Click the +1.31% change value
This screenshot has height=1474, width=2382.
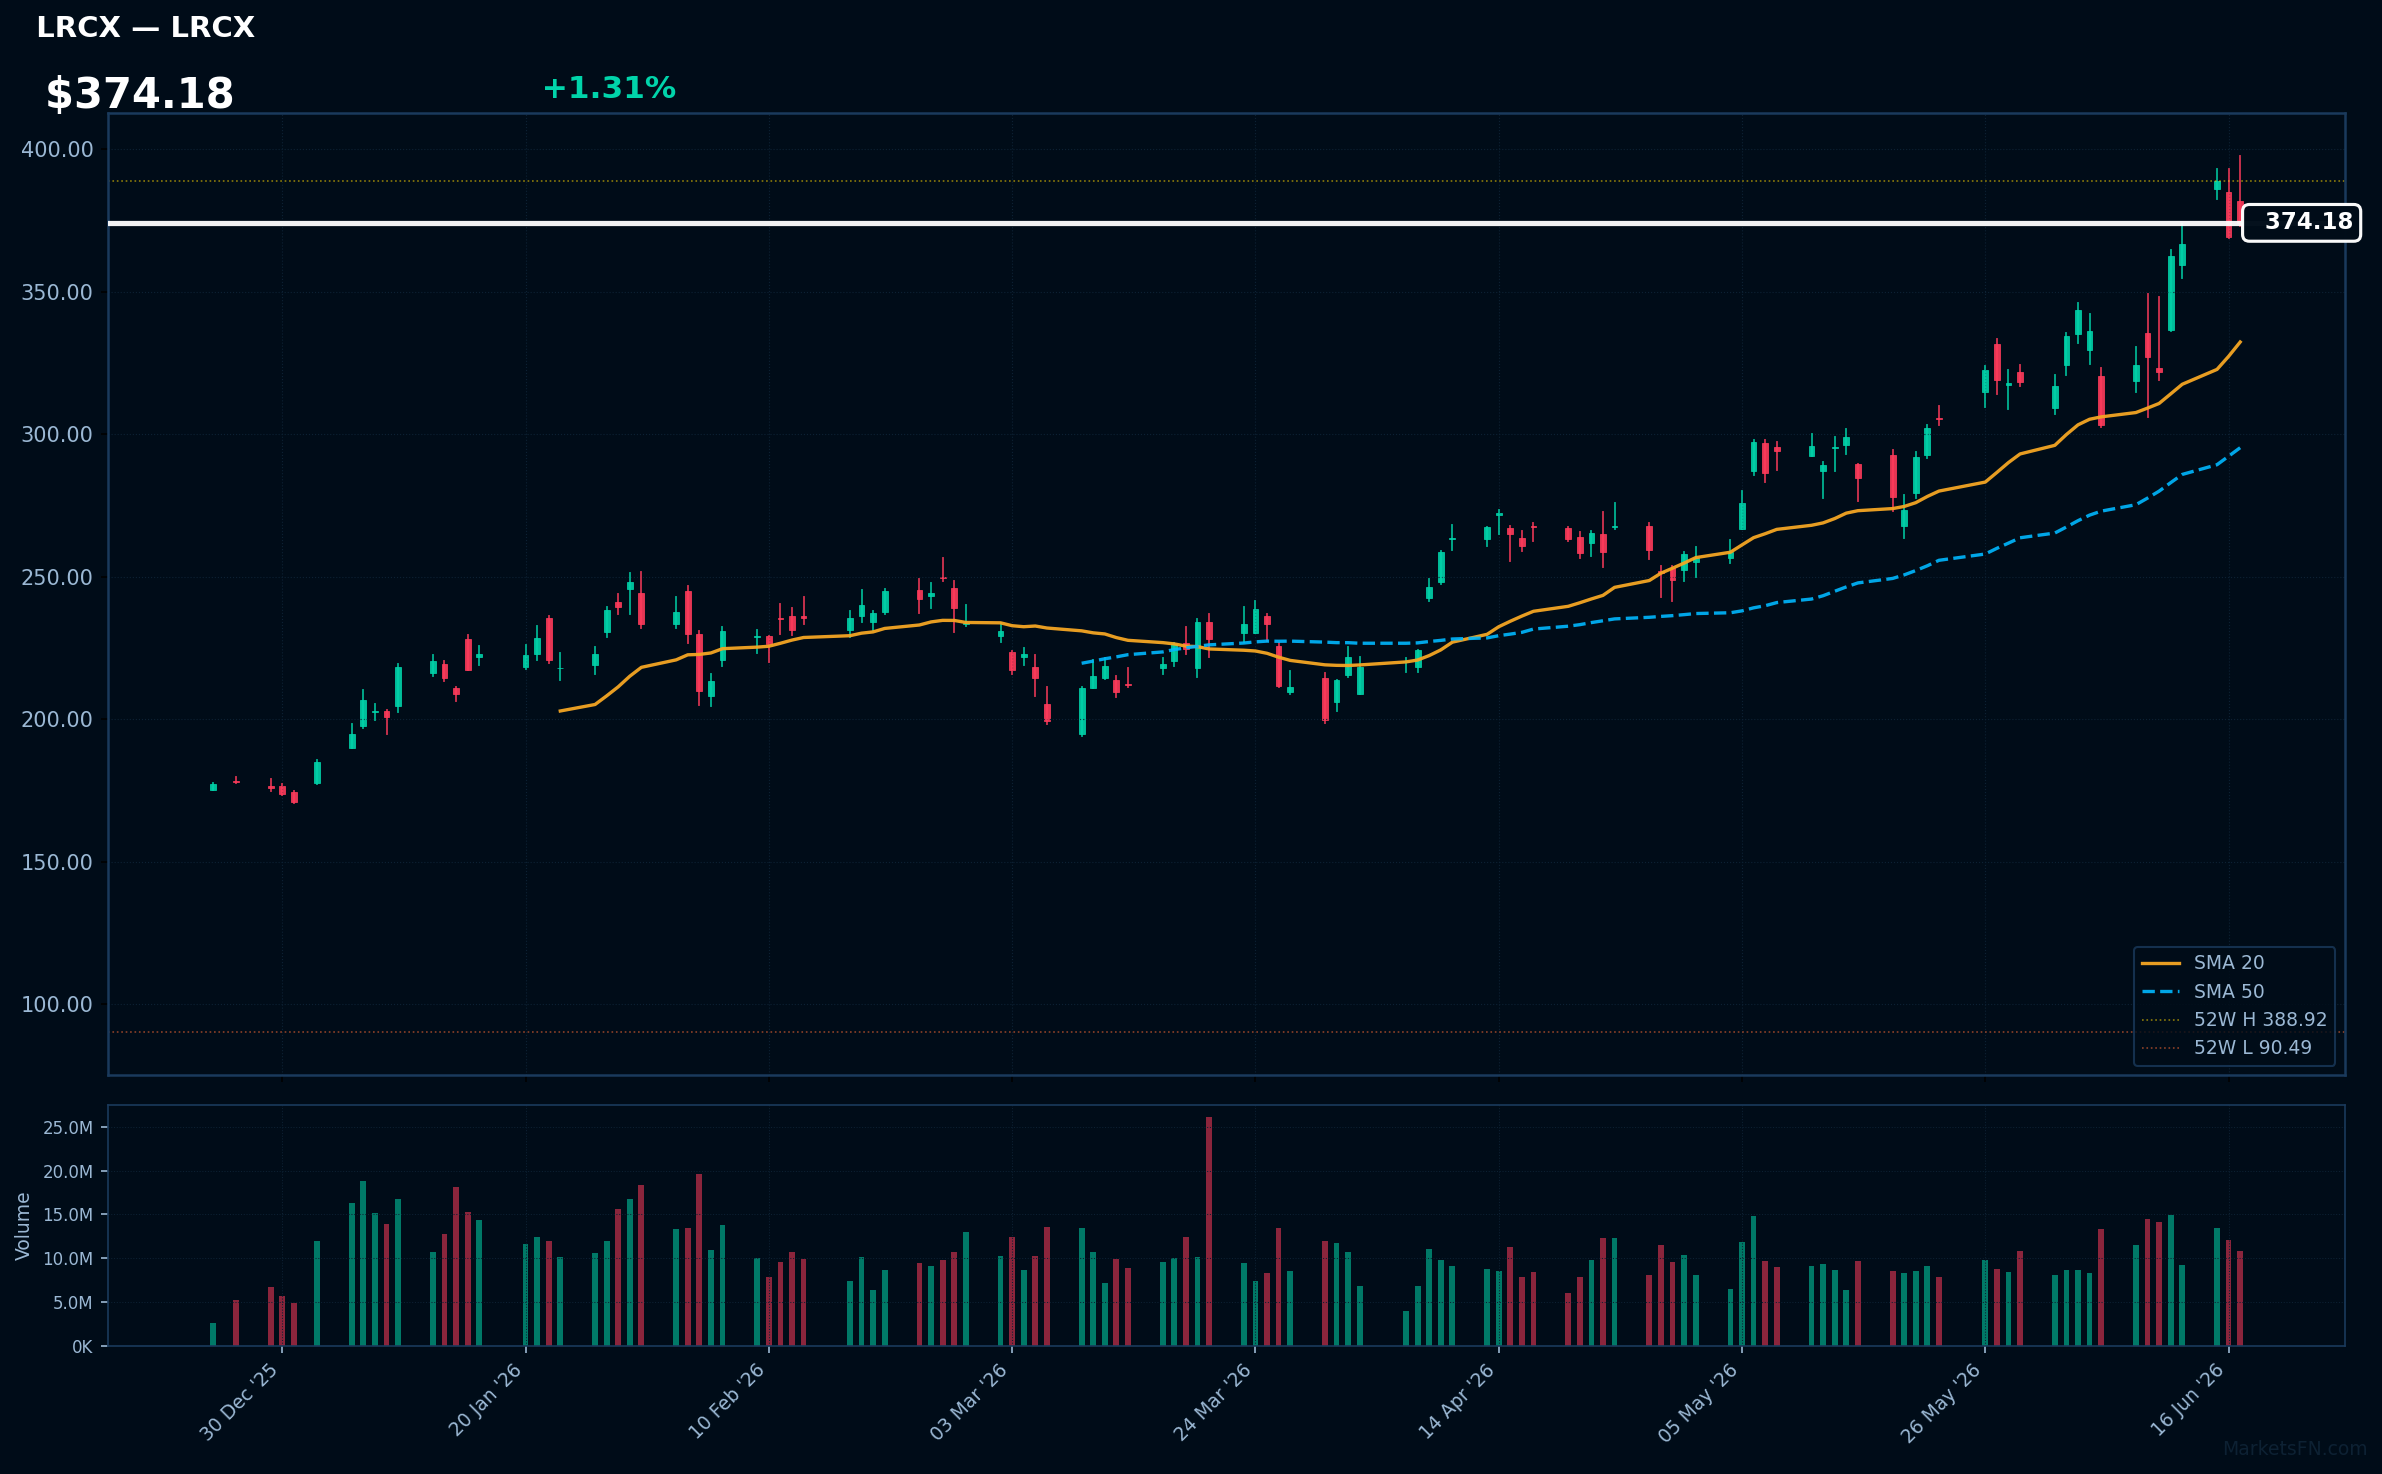(609, 89)
